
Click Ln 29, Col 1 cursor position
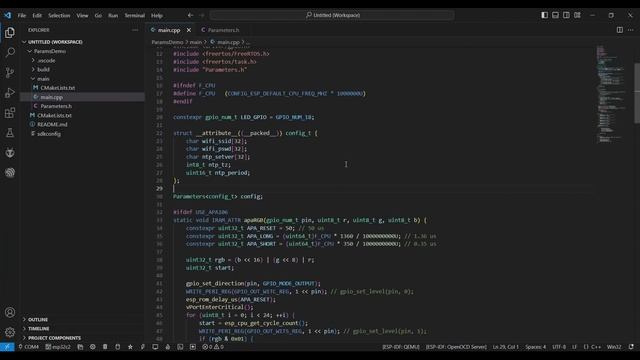coord(505,347)
